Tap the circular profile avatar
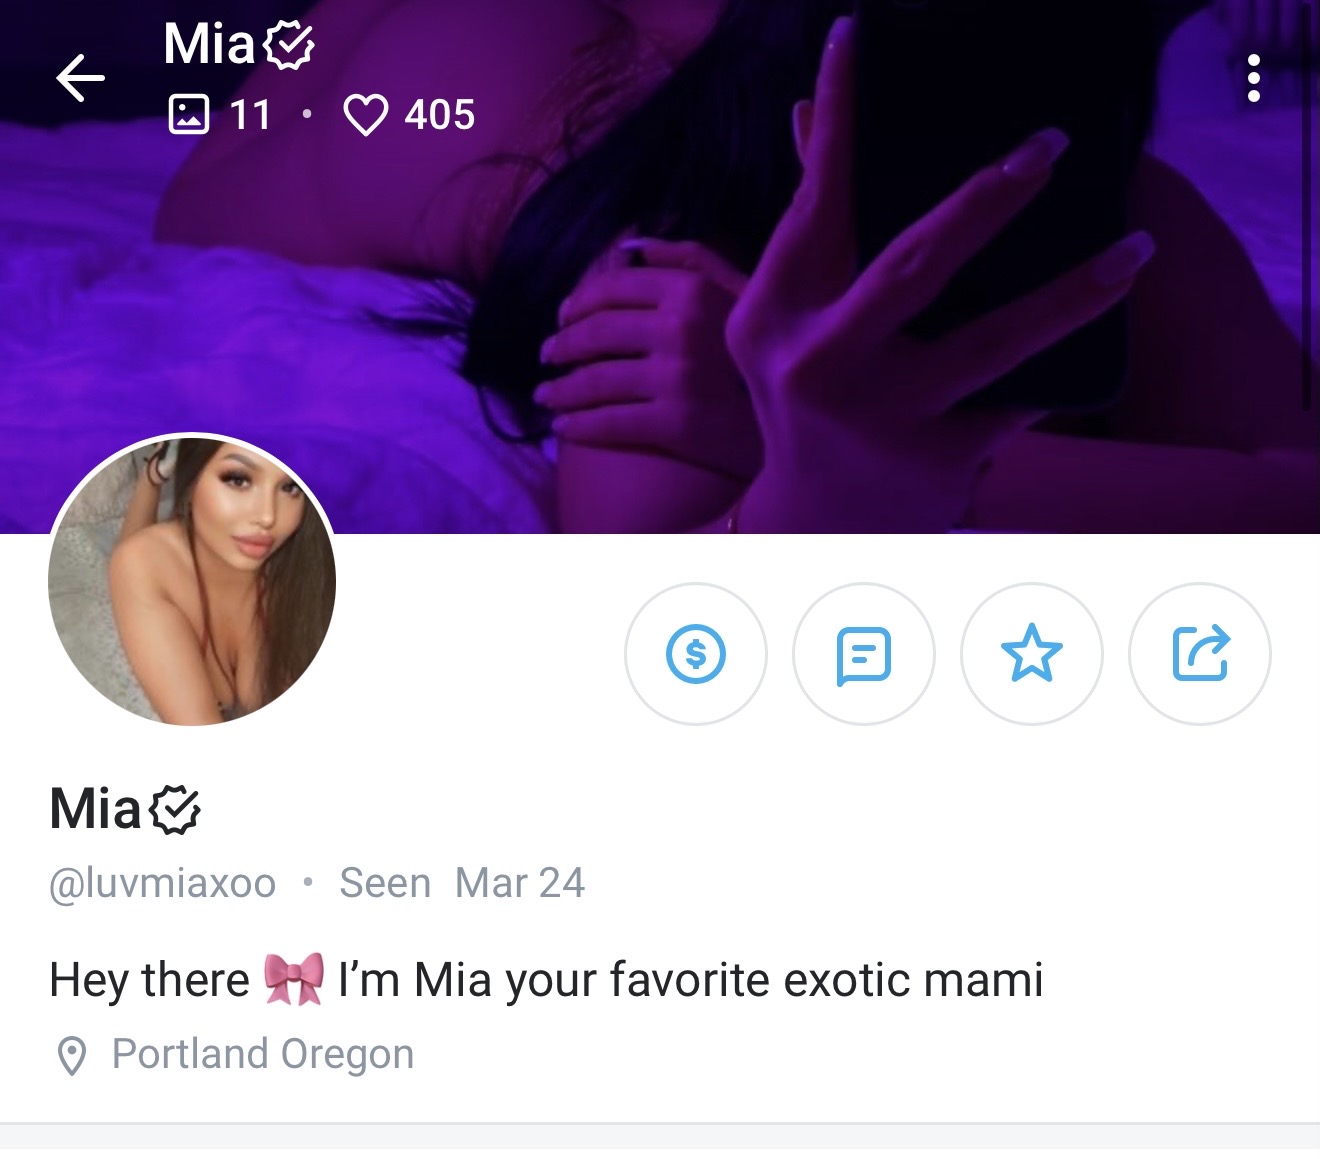This screenshot has height=1159, width=1320. [192, 582]
